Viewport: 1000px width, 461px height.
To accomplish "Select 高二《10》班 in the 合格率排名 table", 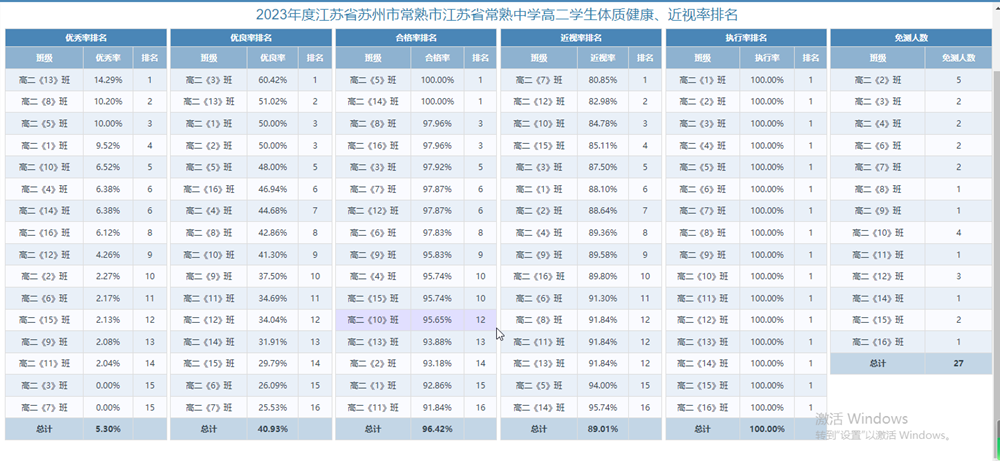I will tap(373, 320).
